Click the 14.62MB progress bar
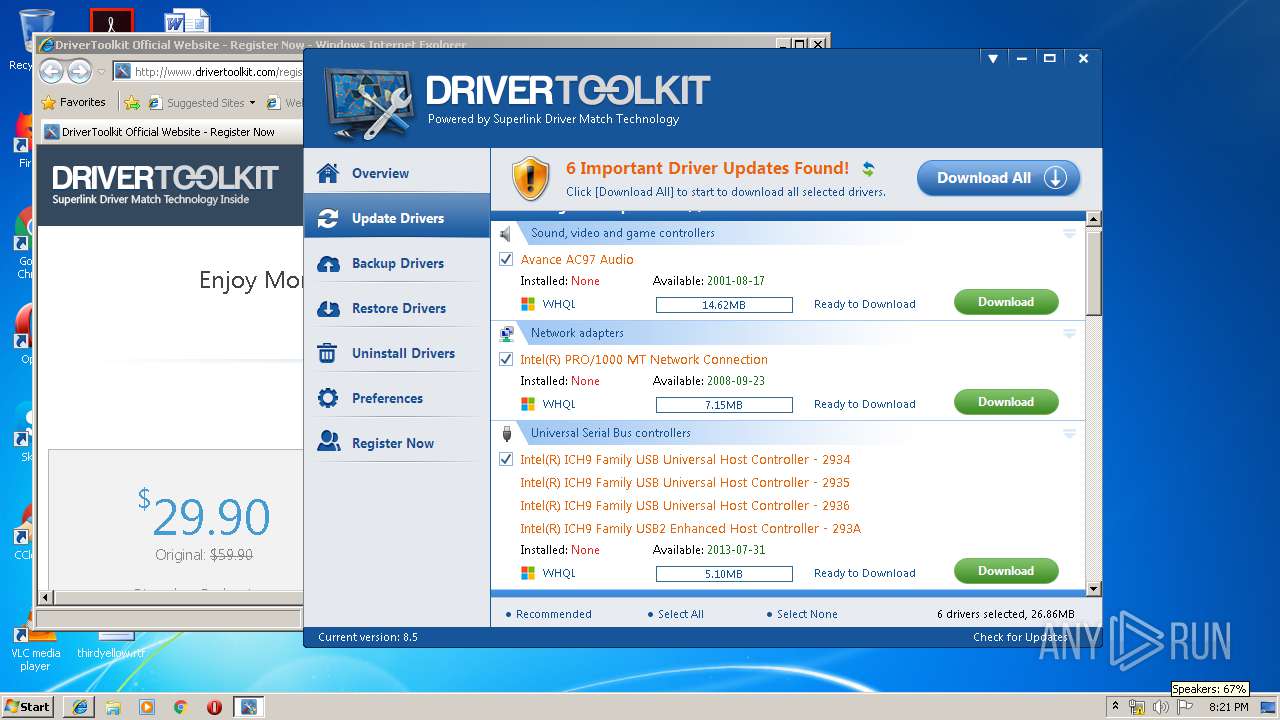This screenshot has height=720, width=1280. click(x=724, y=305)
